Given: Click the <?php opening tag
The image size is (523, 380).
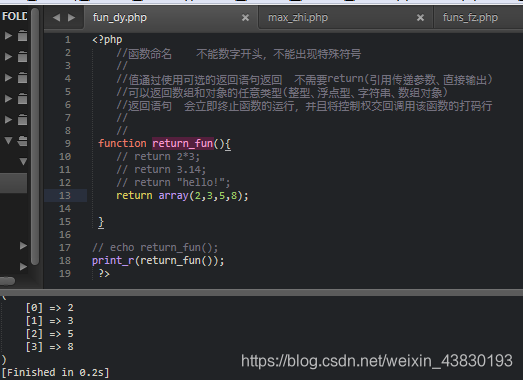Looking at the screenshot, I should click(107, 40).
